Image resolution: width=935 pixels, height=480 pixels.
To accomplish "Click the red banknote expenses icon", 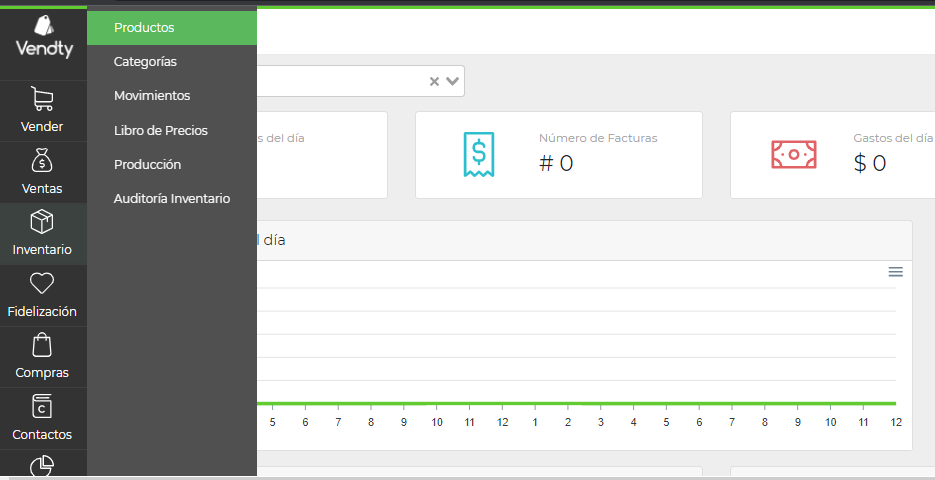I will coord(794,154).
